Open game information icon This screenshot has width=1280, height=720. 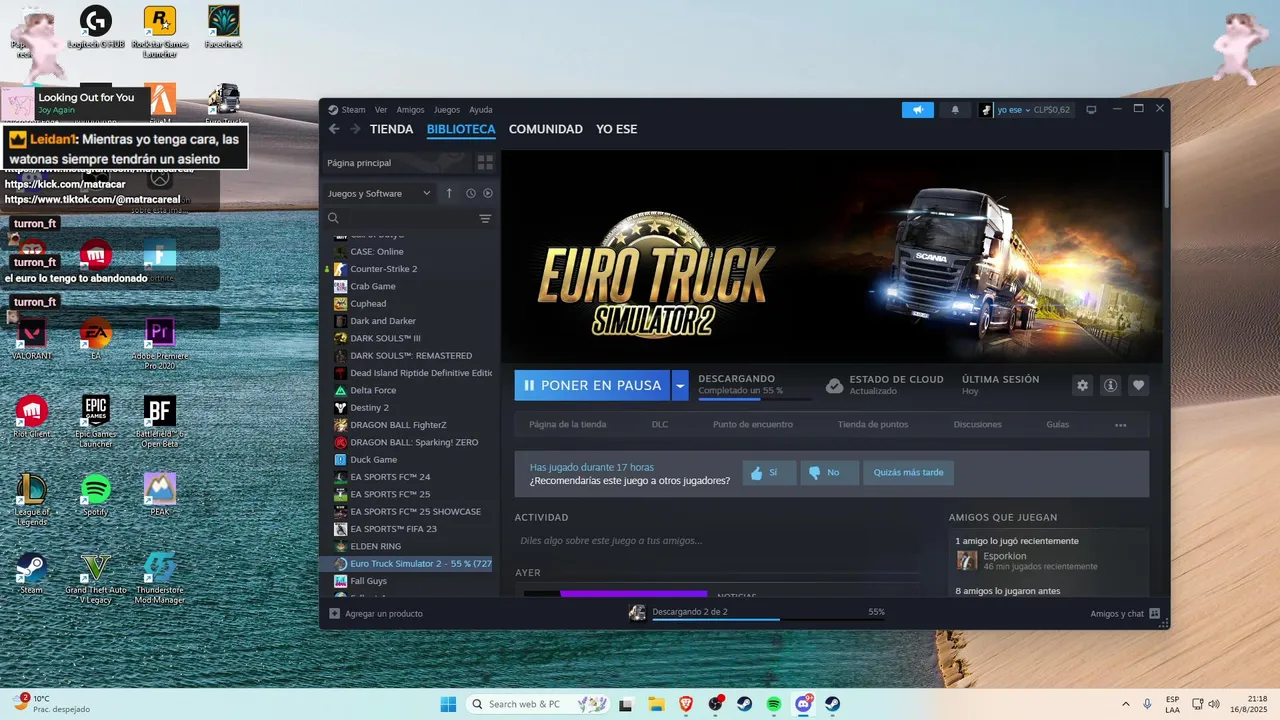point(1110,385)
